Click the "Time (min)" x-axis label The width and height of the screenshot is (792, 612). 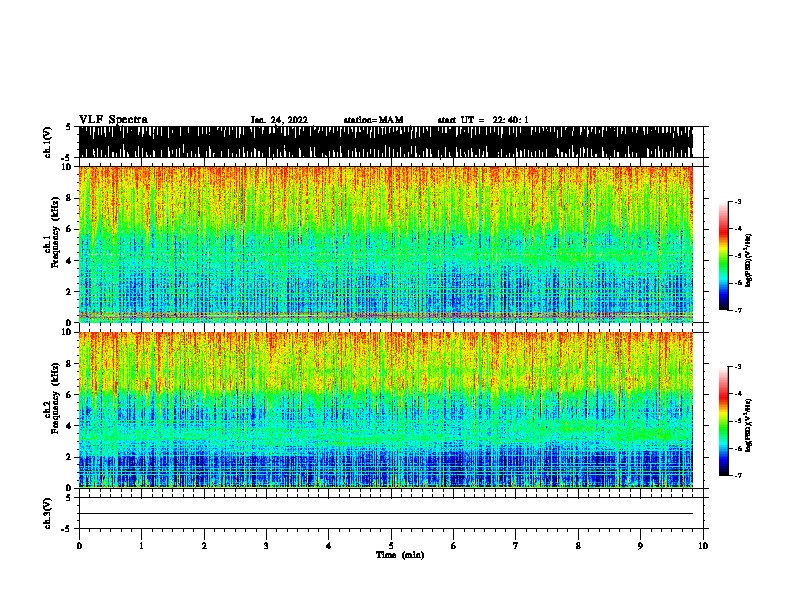coord(400,555)
